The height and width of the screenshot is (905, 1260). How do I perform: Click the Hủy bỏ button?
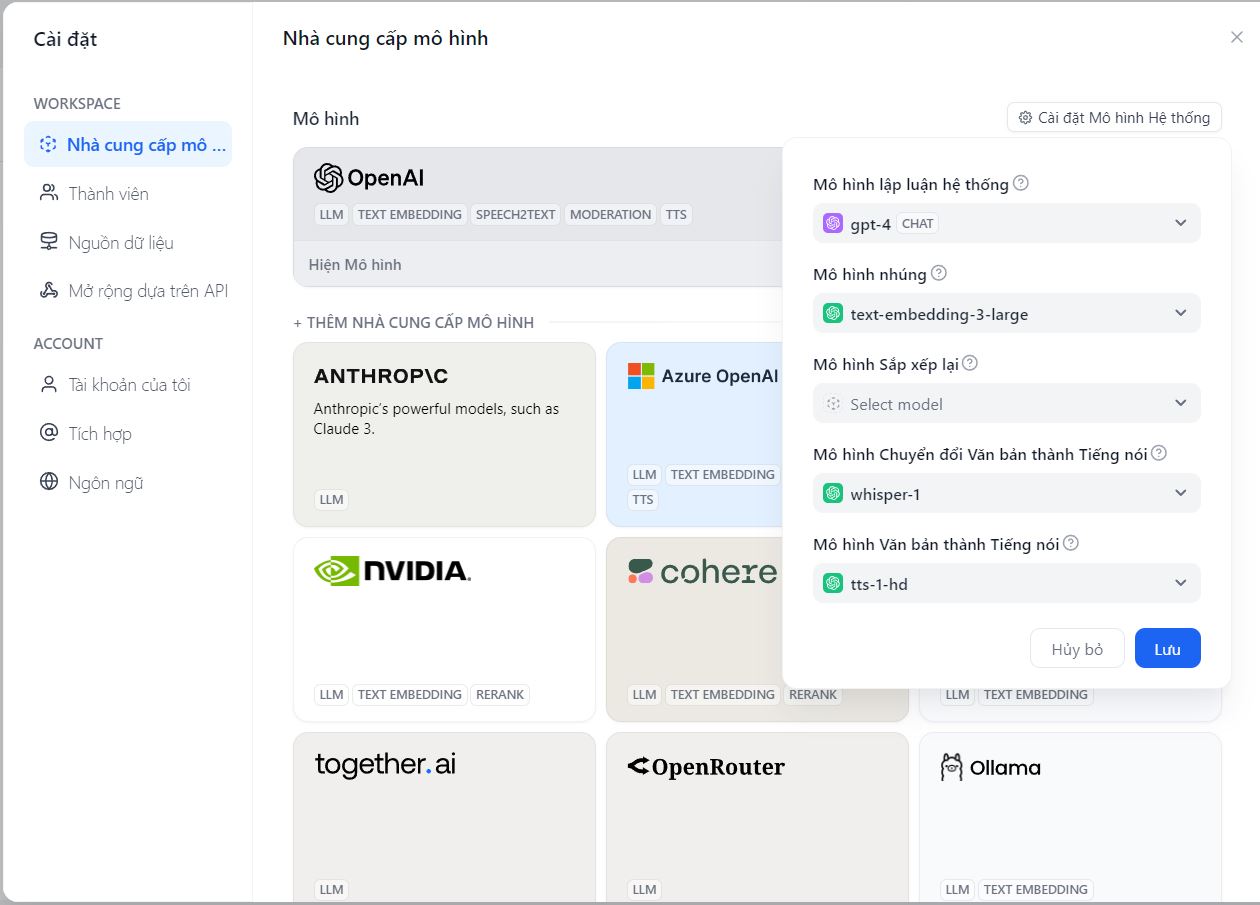(1077, 649)
